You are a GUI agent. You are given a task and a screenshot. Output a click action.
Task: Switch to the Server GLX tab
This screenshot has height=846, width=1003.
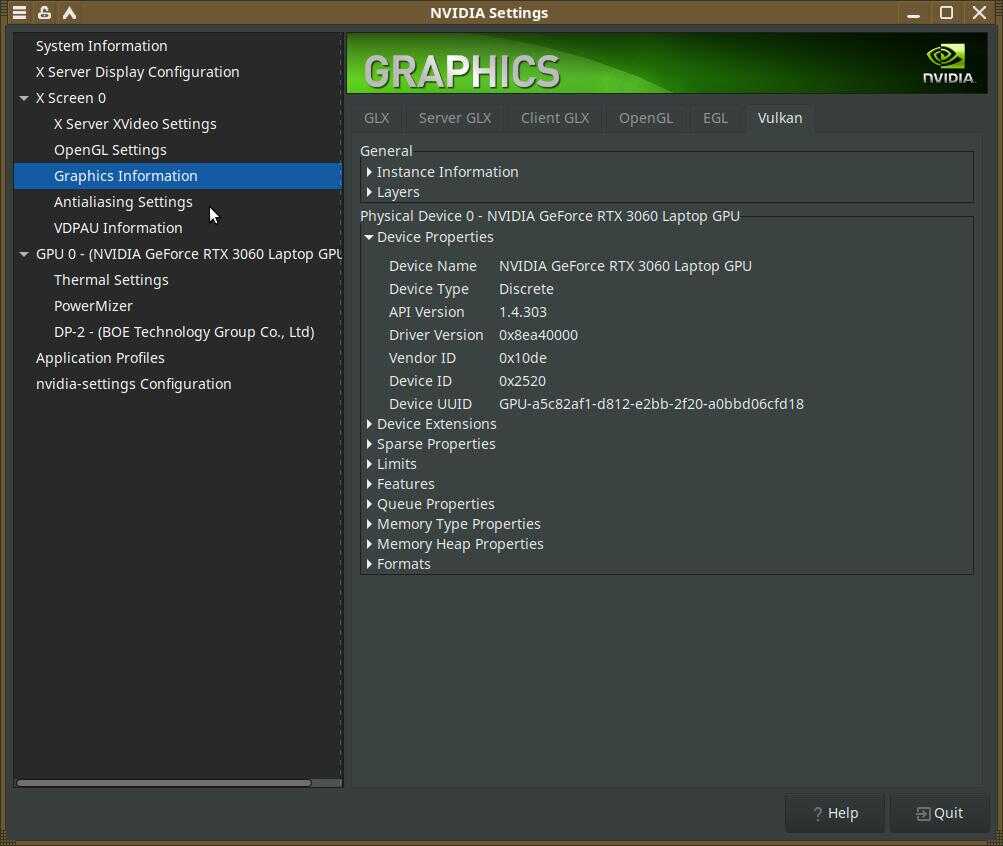(455, 118)
